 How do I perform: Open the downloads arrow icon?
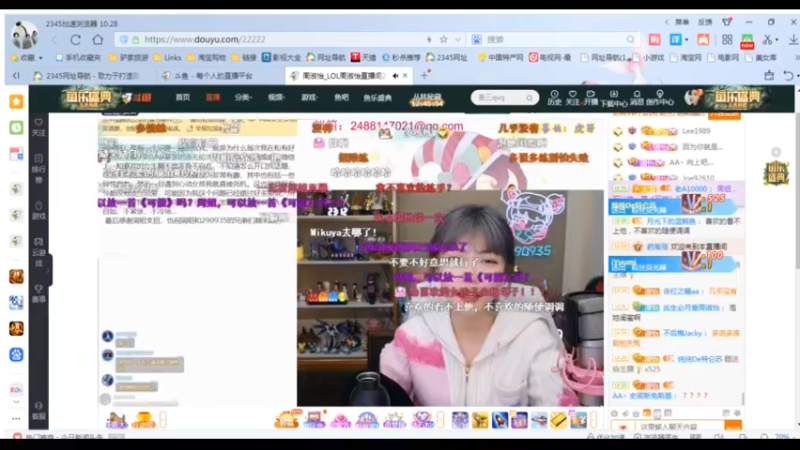(x=793, y=39)
